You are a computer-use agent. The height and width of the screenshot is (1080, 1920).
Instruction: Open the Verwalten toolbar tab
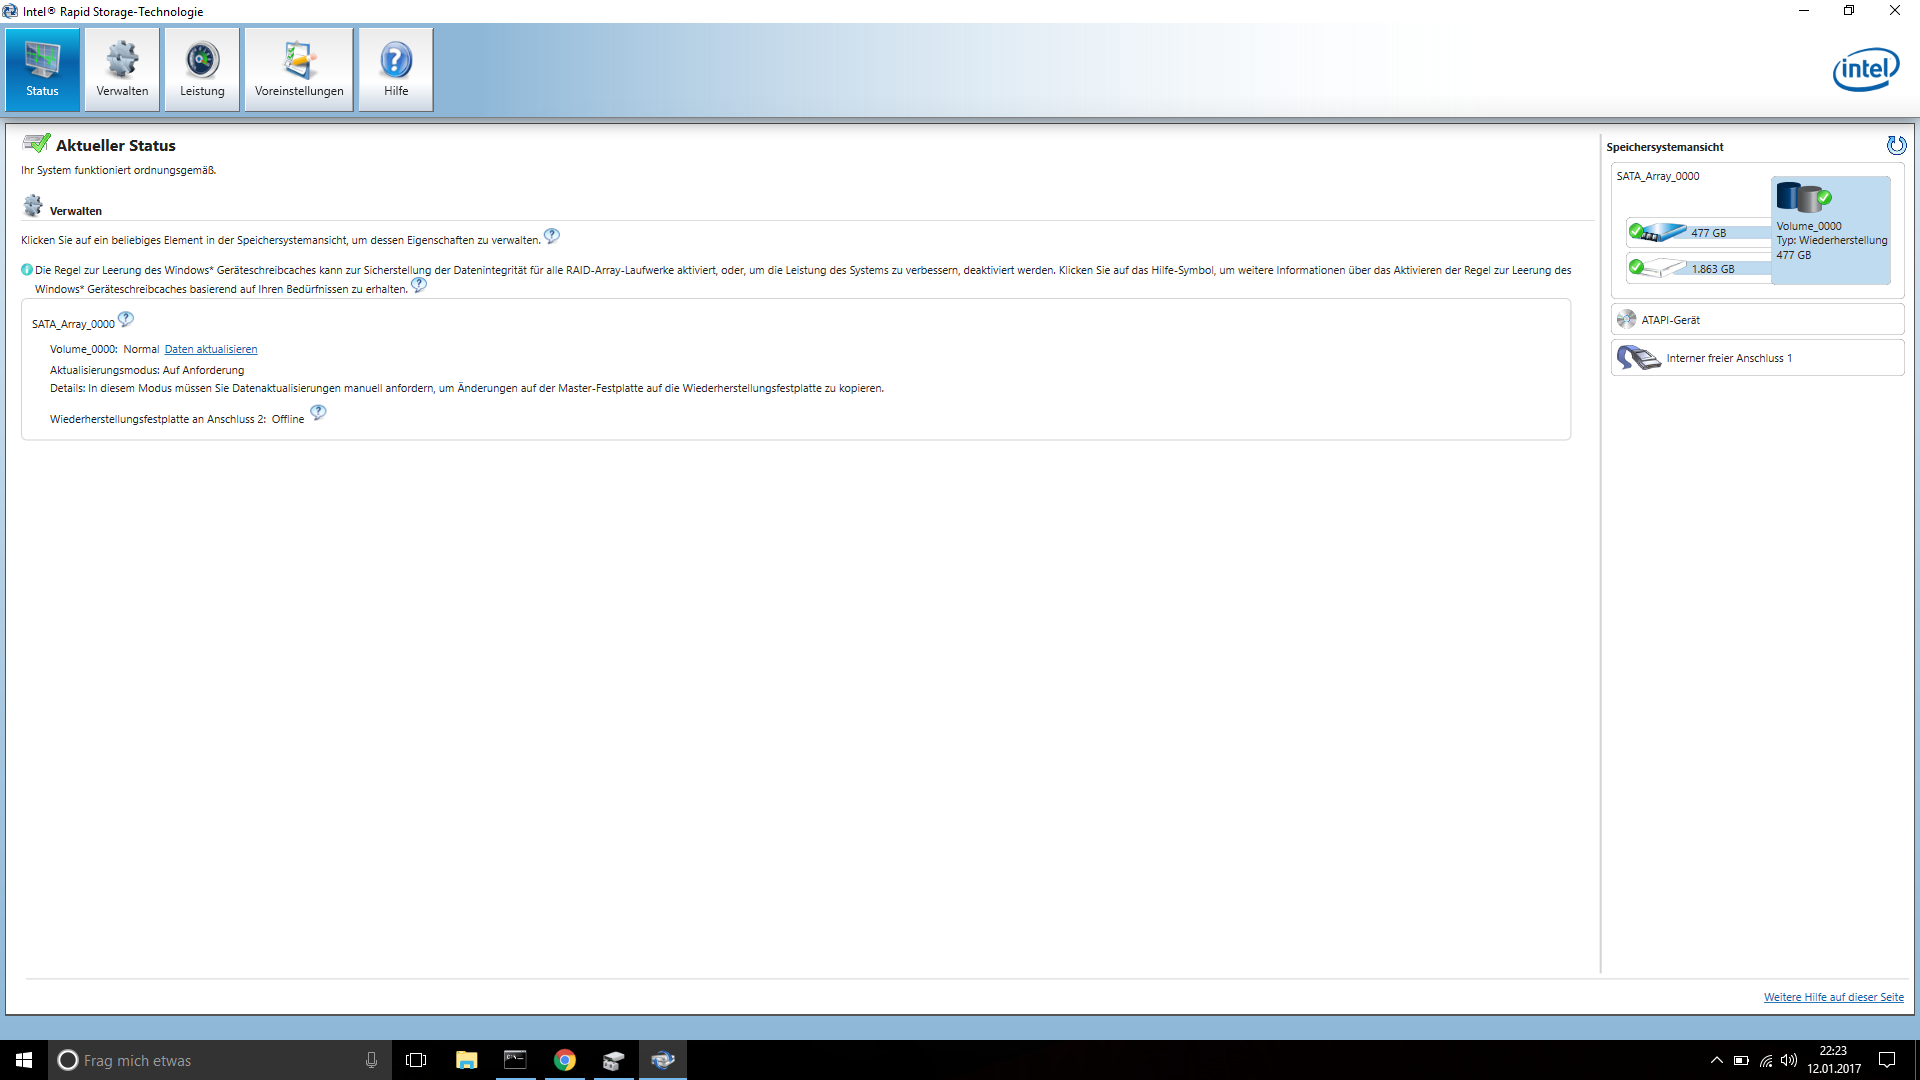(x=122, y=69)
